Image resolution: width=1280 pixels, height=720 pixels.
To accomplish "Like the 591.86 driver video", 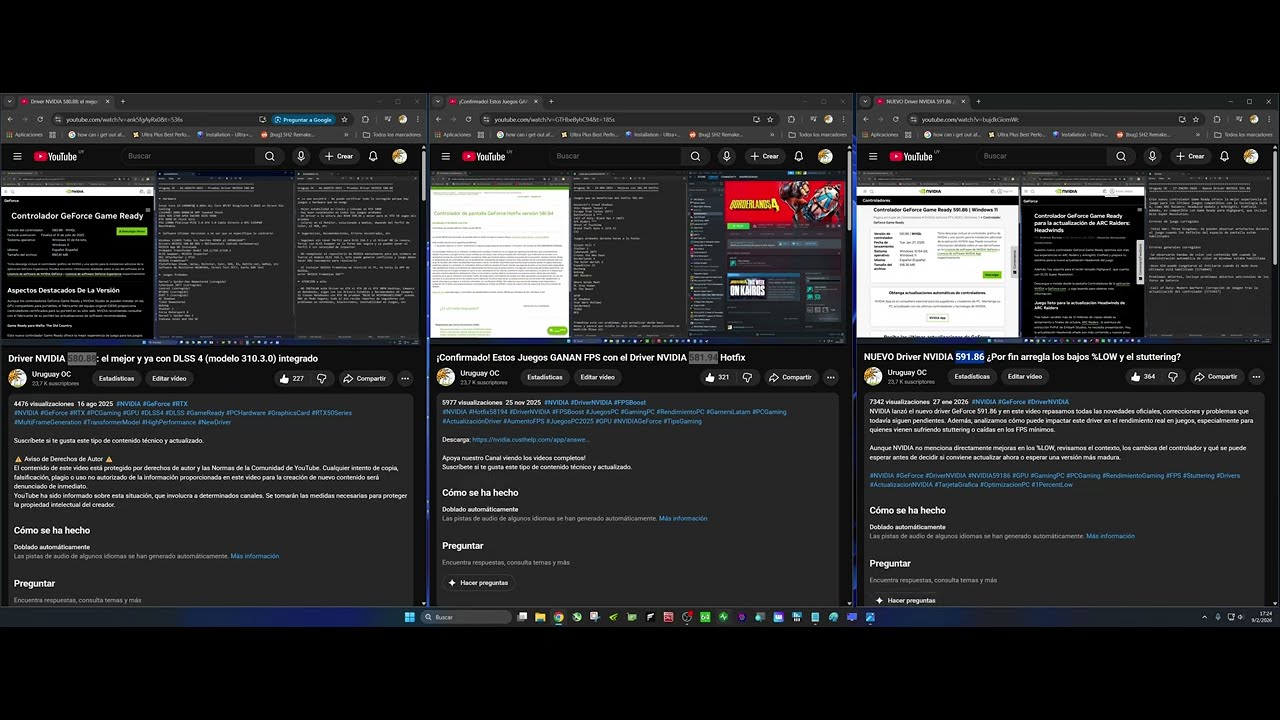I will (x=1143, y=377).
